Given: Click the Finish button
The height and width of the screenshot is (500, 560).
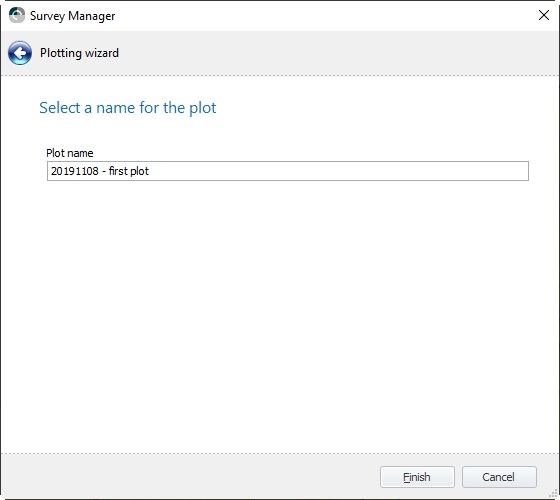Looking at the screenshot, I should [x=417, y=477].
